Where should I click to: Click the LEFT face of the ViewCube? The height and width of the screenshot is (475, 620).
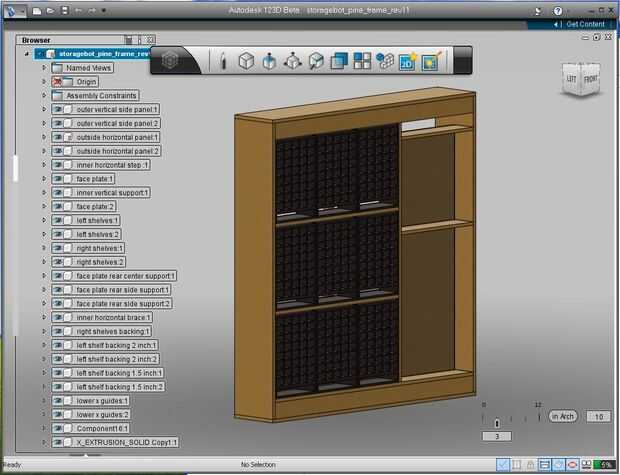(x=571, y=79)
